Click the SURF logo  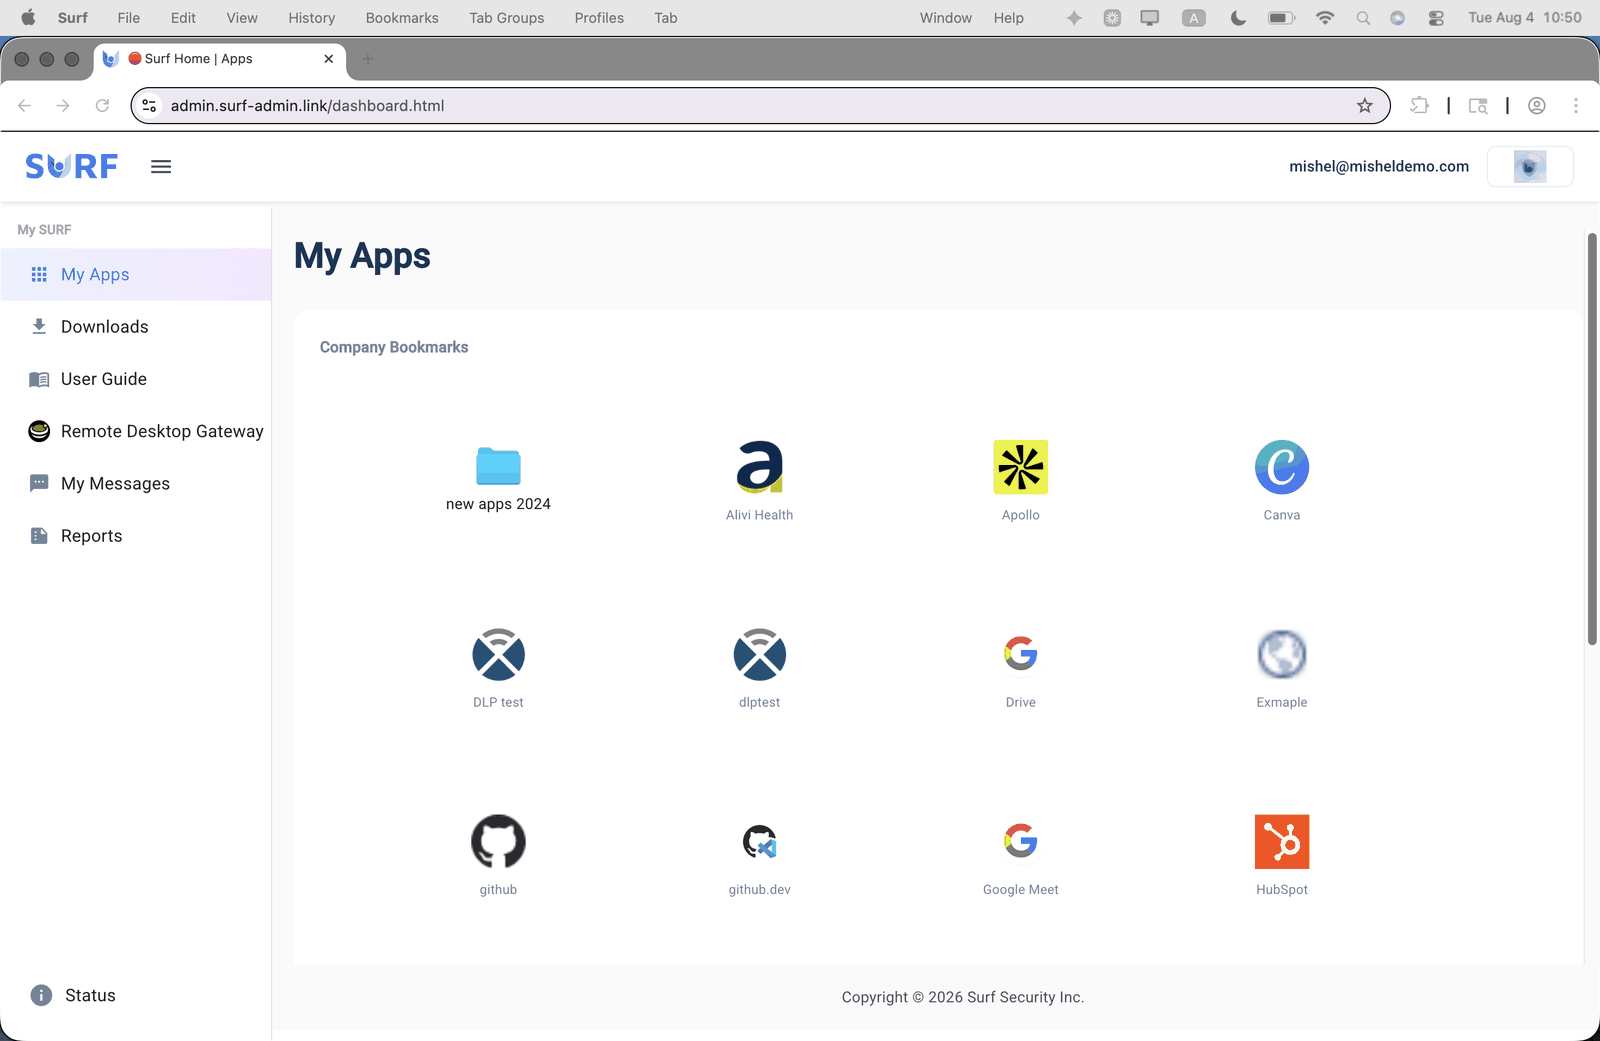coord(72,166)
